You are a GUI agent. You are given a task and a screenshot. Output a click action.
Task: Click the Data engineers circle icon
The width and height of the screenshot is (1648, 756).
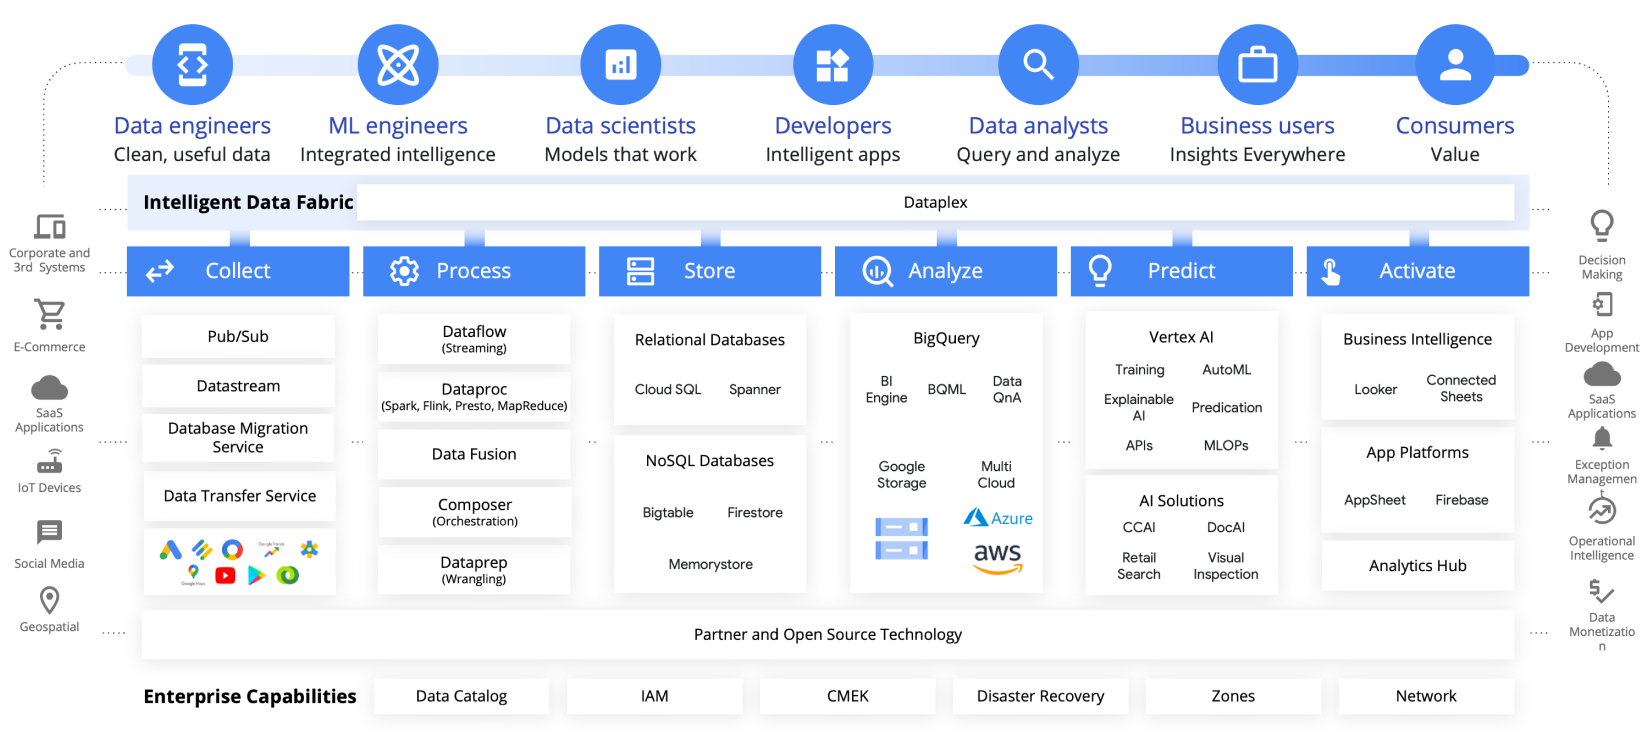click(x=192, y=65)
